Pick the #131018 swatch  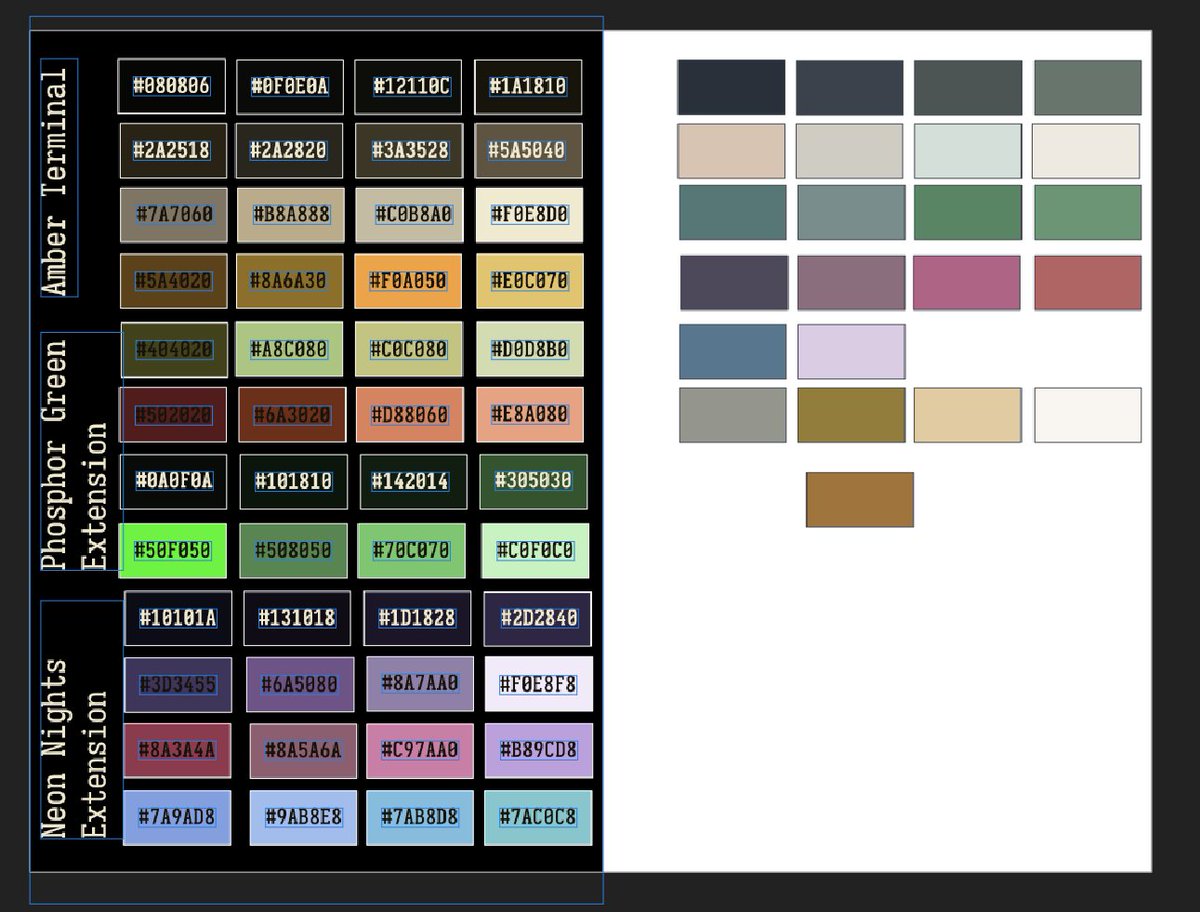(x=297, y=618)
